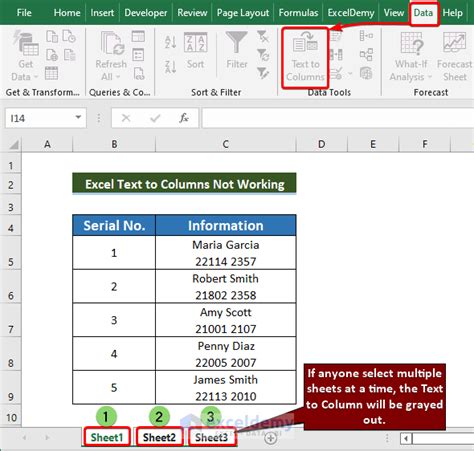Click the previous sheet navigation arrow
This screenshot has height=451, width=474.
24,437
